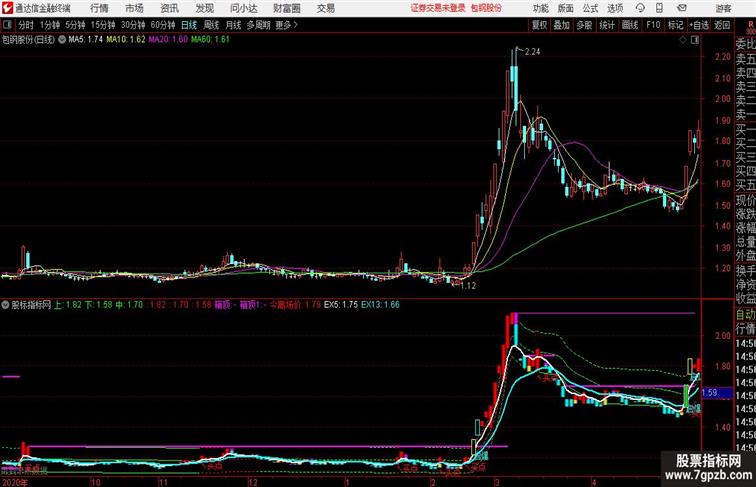Image resolution: width=756 pixels, height=487 pixels.
Task: Toggle the right panel icon above chart
Action: click(x=695, y=40)
